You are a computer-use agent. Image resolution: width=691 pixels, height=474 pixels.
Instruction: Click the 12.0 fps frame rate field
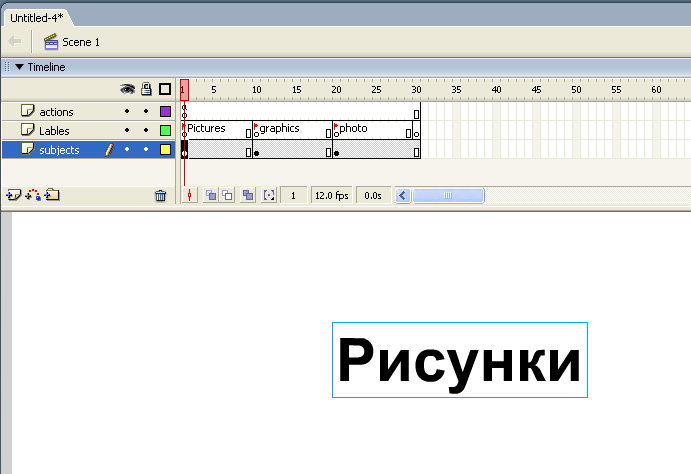pos(331,196)
